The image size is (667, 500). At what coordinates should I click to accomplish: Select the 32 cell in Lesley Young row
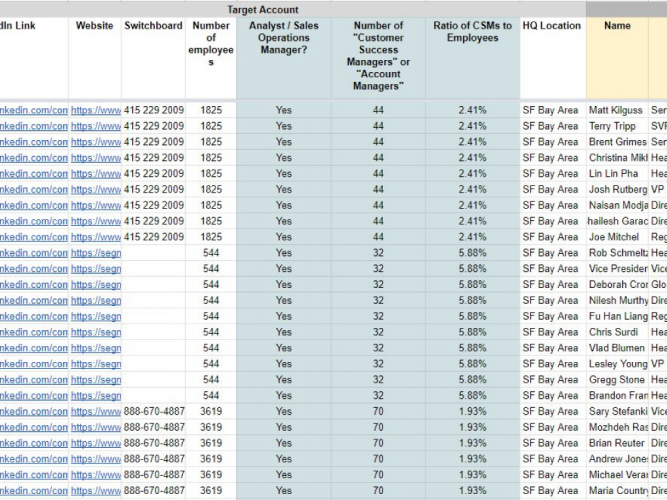[x=378, y=364]
